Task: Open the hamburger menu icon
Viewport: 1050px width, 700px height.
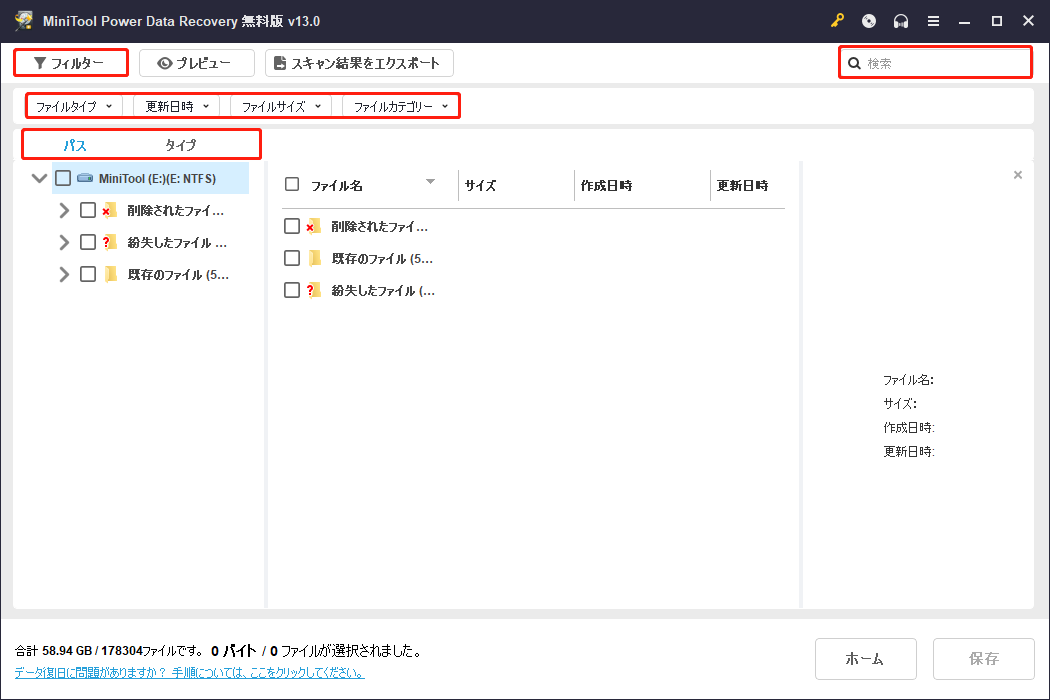Action: [x=933, y=21]
